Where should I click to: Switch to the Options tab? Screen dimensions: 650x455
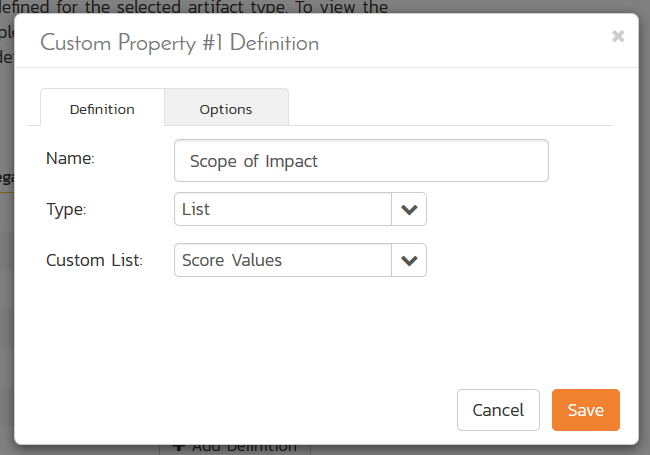(x=226, y=108)
